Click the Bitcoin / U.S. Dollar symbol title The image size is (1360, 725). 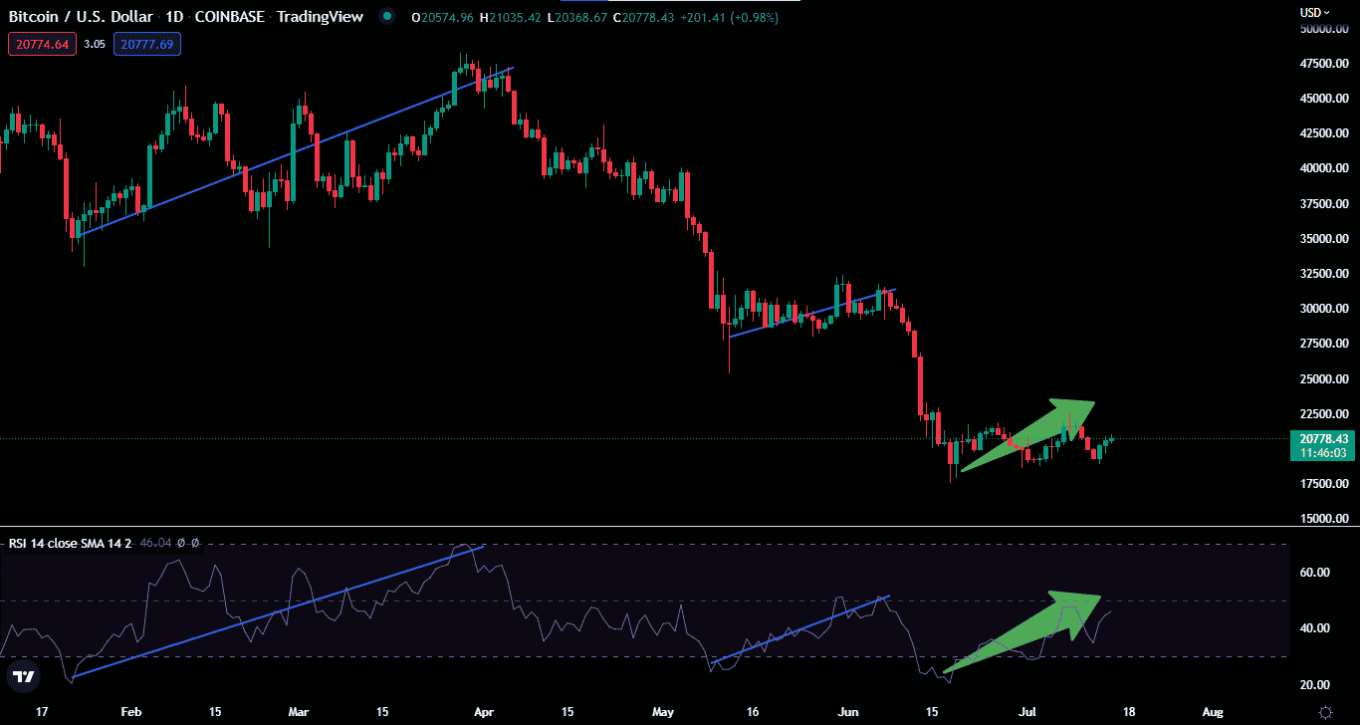80,17
